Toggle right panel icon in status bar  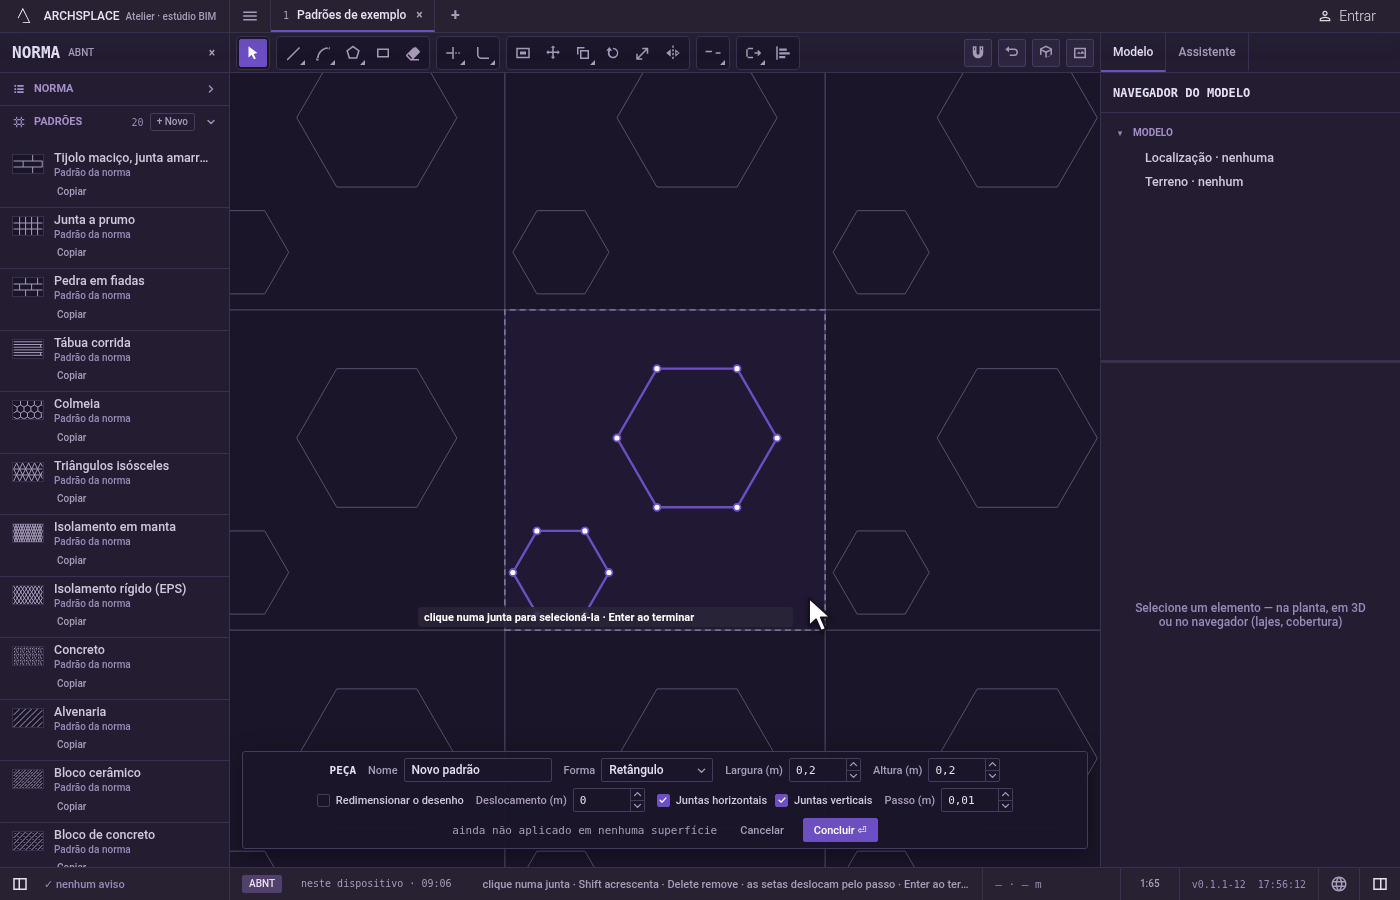pyautogui.click(x=1380, y=884)
